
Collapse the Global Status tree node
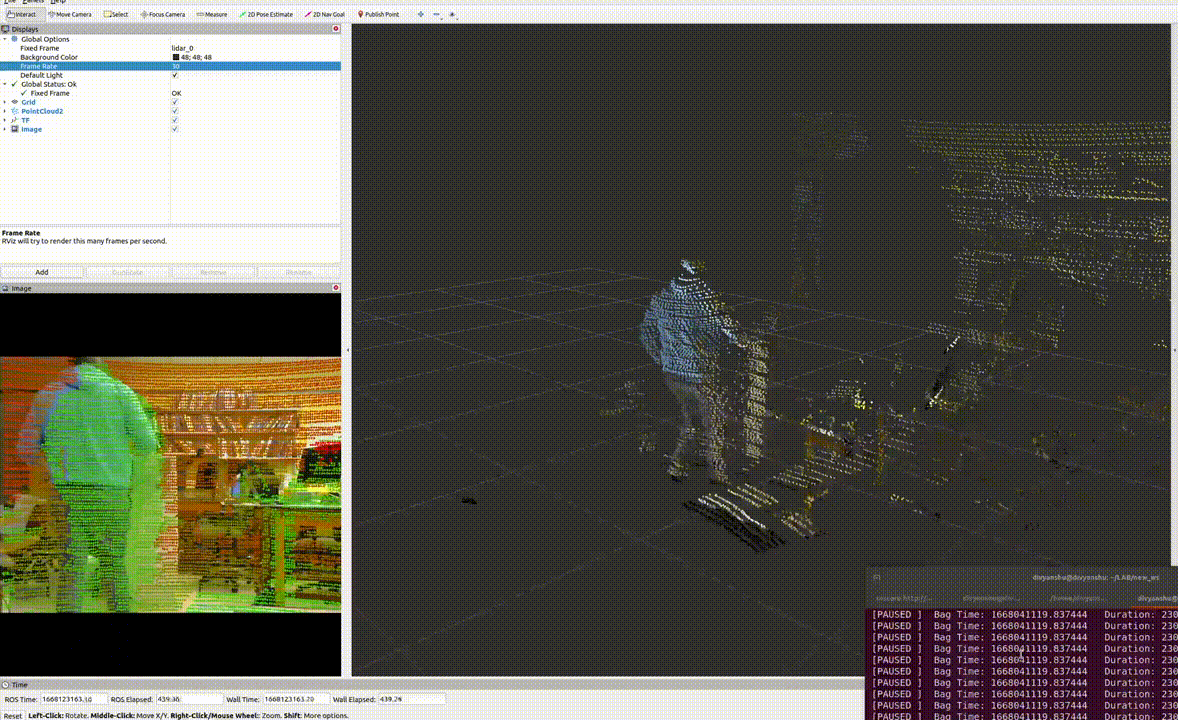(x=5, y=84)
